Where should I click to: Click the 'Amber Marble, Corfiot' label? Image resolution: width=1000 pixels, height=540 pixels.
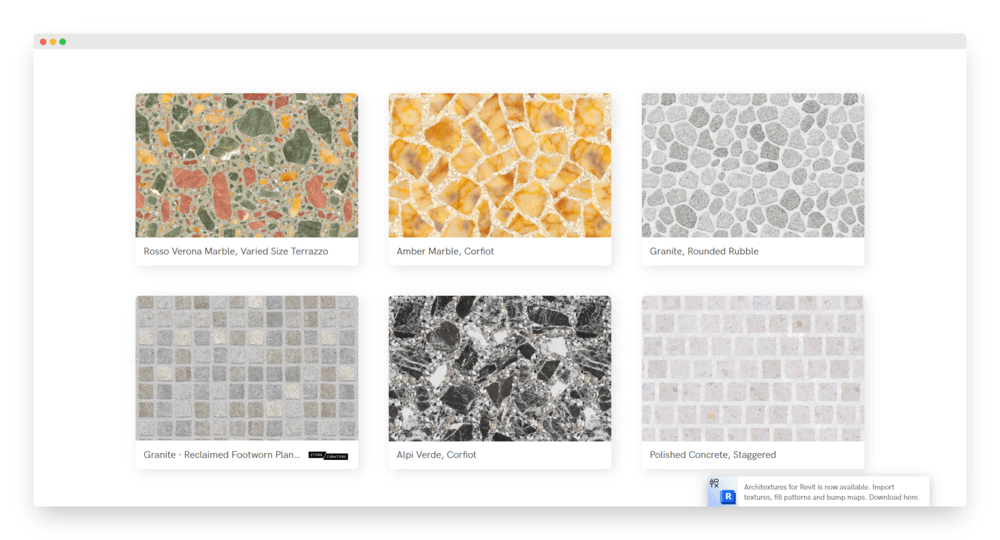coord(445,251)
